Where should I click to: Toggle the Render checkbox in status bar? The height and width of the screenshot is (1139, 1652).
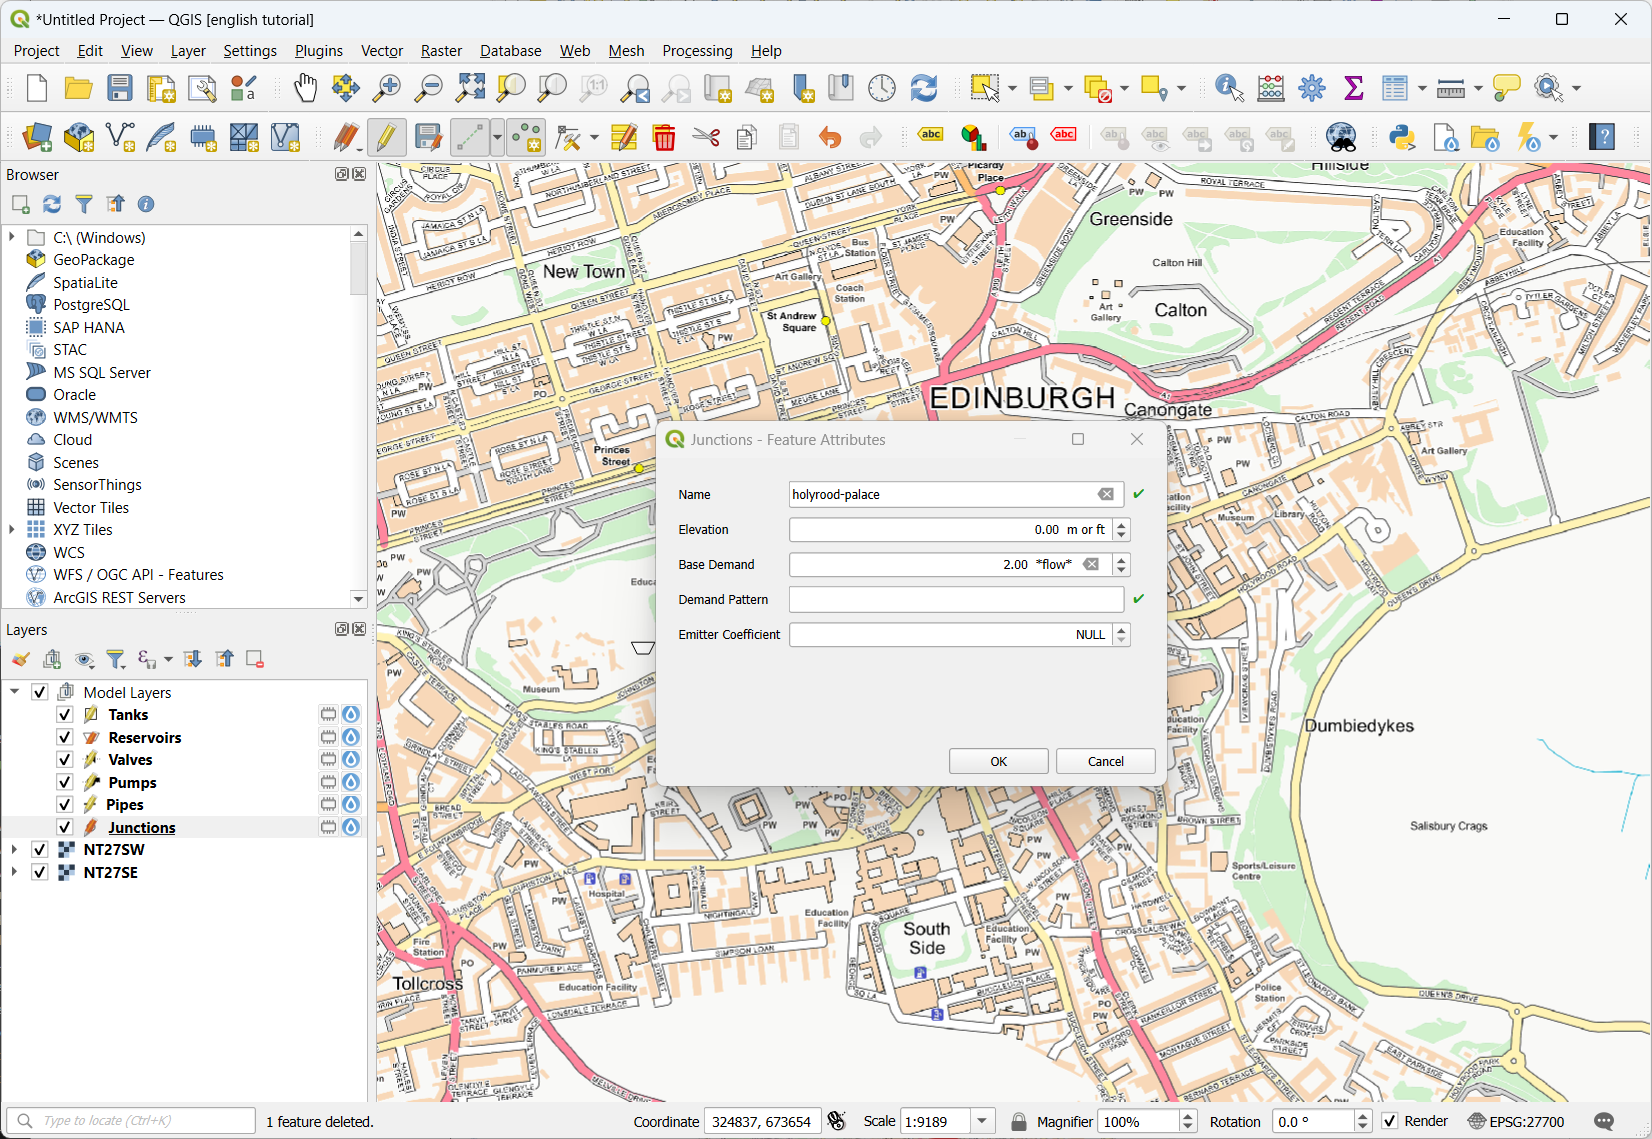coord(1390,1121)
